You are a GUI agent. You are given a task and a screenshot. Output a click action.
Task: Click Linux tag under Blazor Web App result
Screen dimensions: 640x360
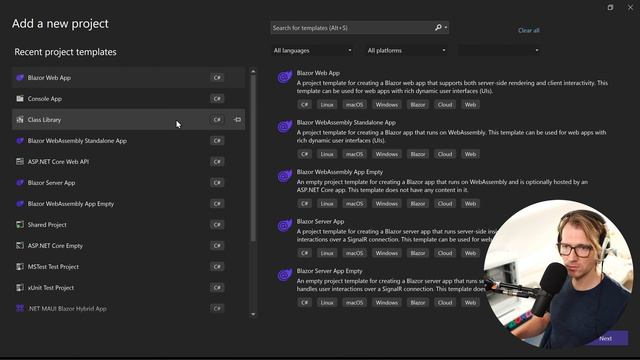[x=327, y=104]
